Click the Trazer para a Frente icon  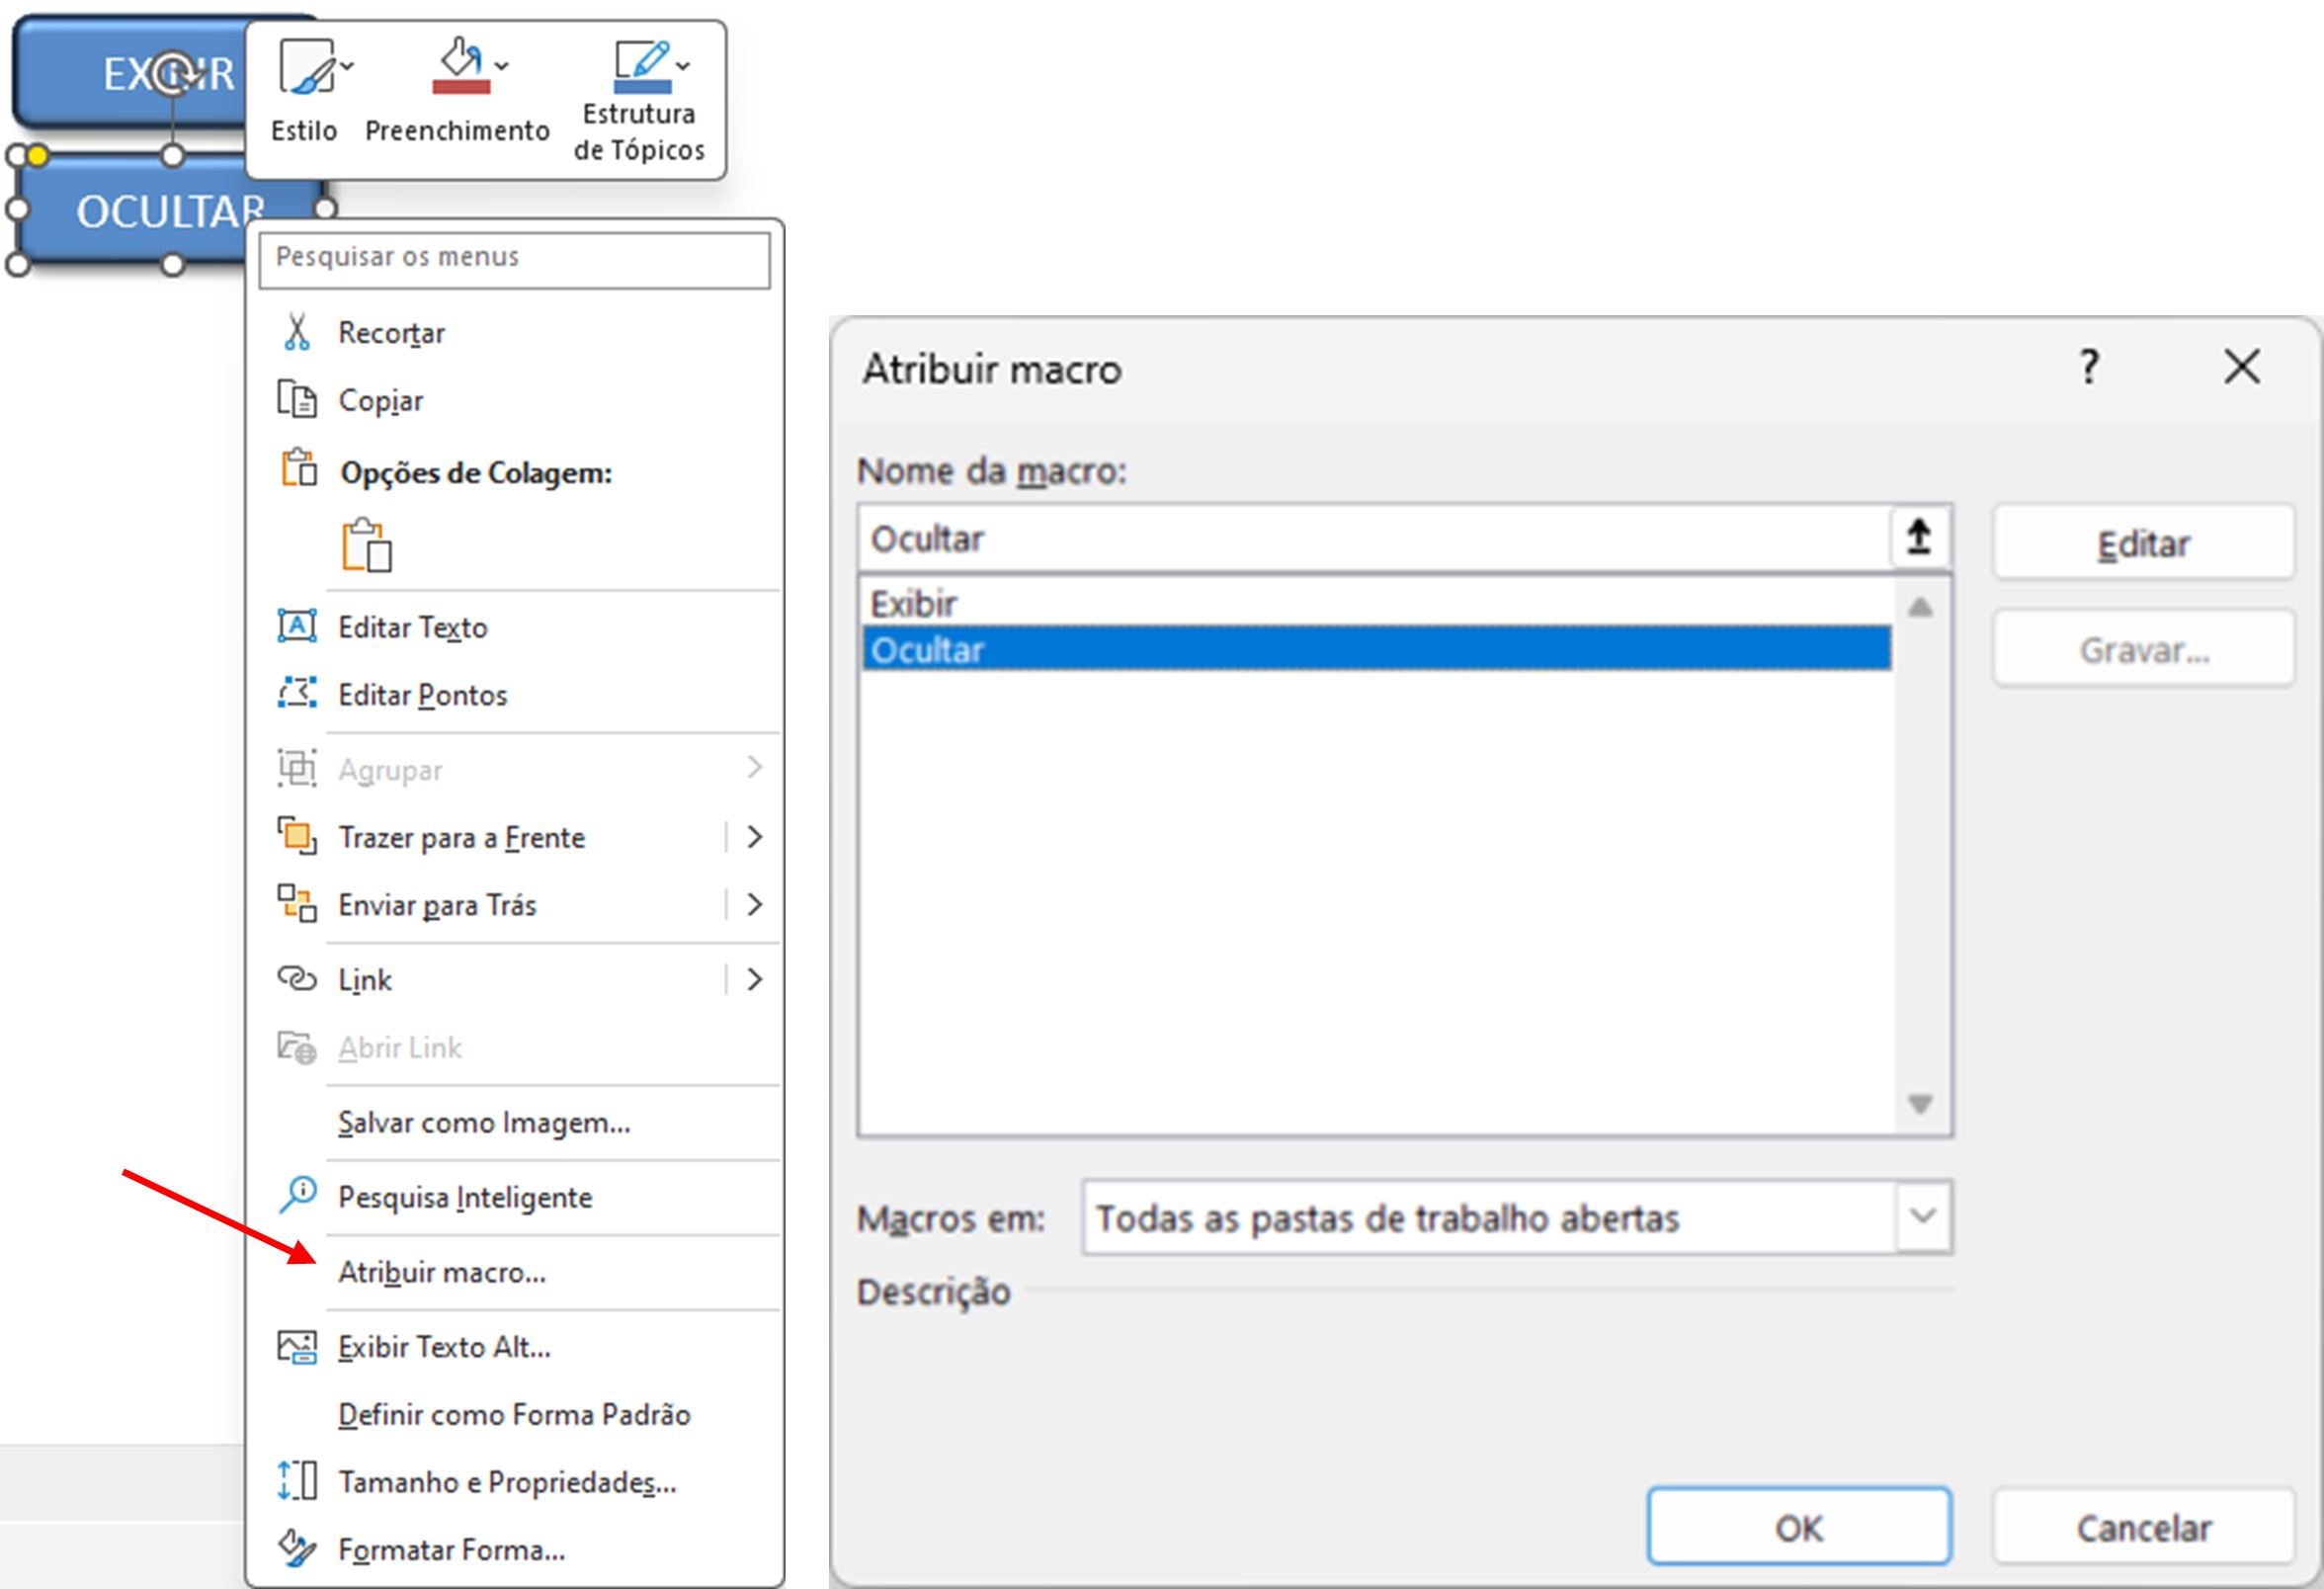[297, 836]
